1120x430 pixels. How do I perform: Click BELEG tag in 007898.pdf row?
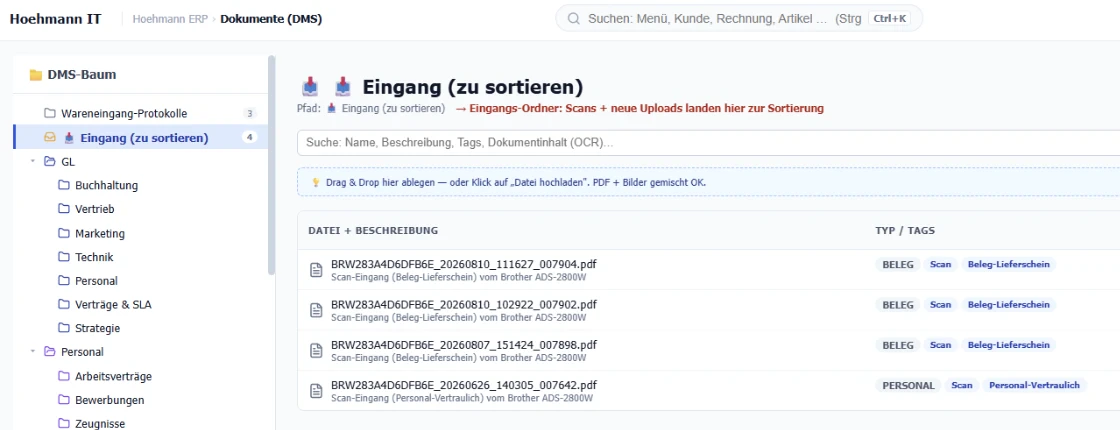(x=898, y=345)
